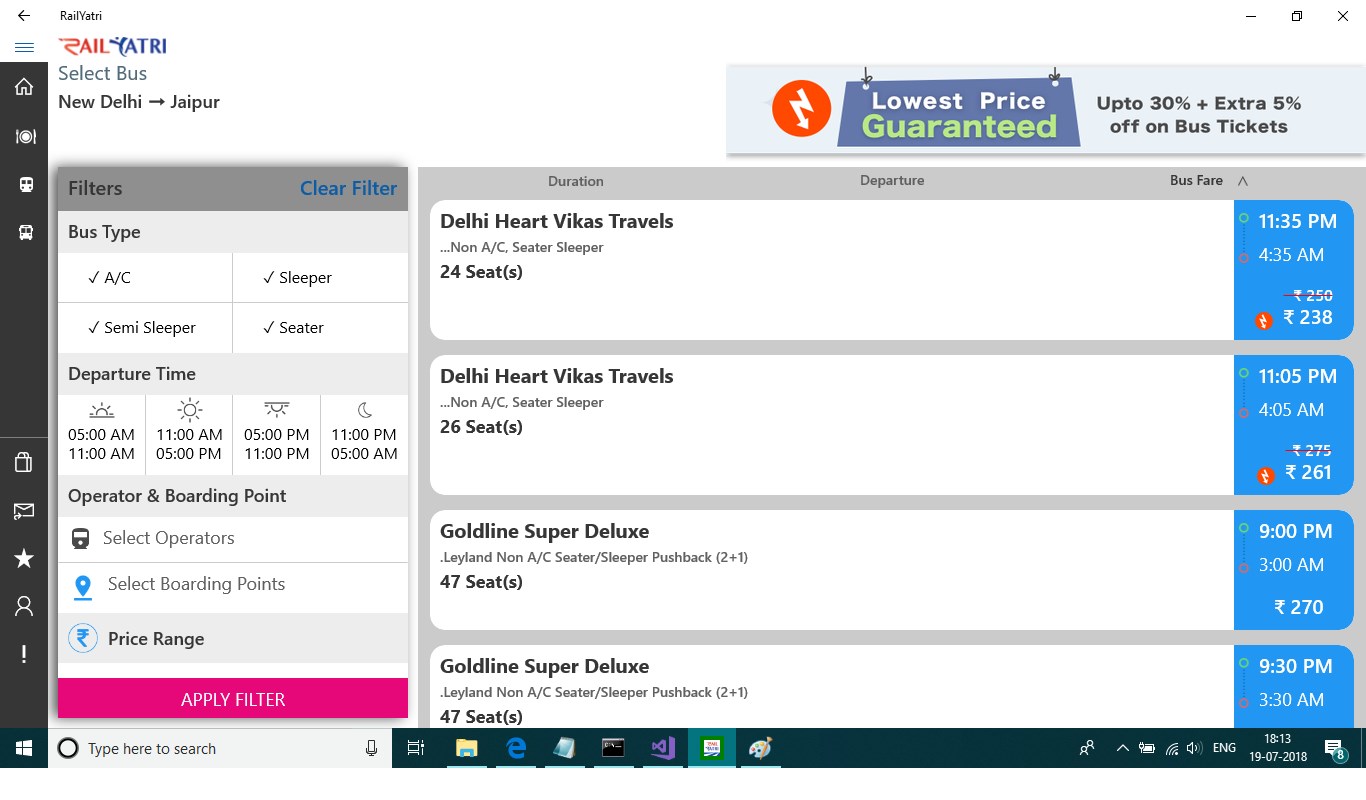Open the luggage trips icon in sidebar
The width and height of the screenshot is (1366, 800).
coord(24,462)
